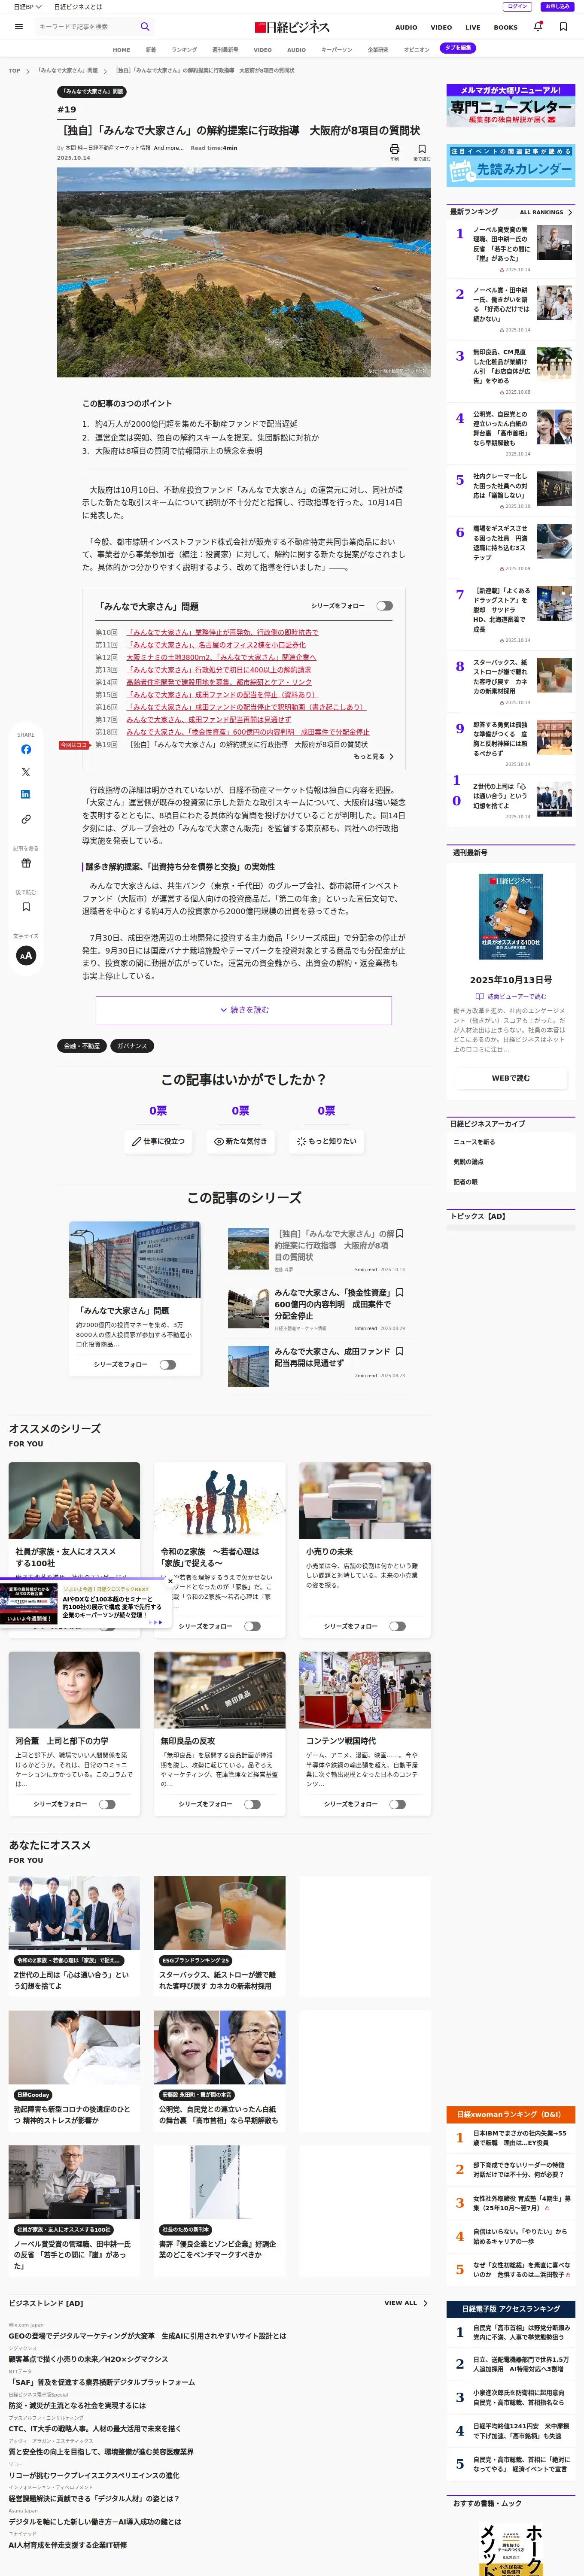
Task: Change the text size with the aA icon
Action: [x=26, y=955]
